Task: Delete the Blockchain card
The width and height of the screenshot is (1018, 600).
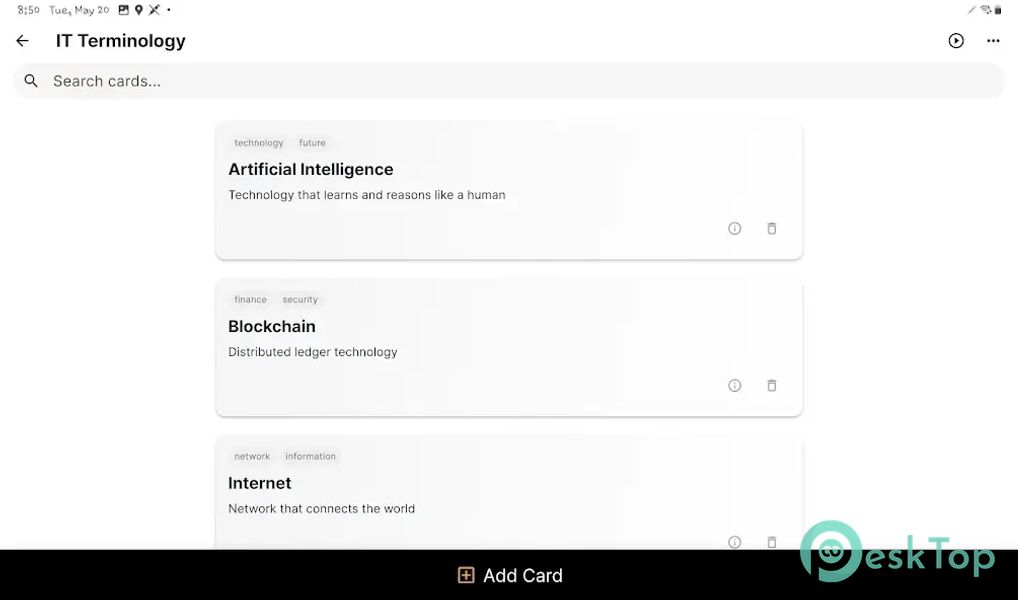Action: [771, 386]
